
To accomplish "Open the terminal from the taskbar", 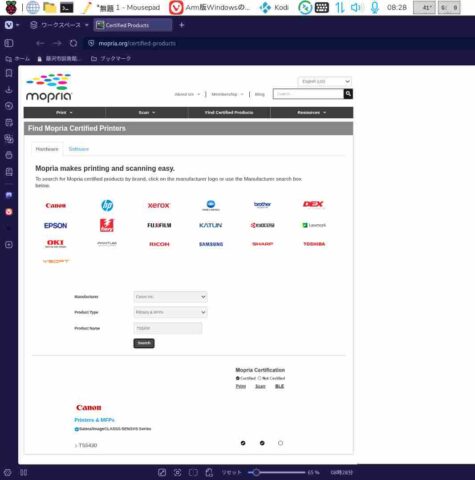I will coord(67,7).
